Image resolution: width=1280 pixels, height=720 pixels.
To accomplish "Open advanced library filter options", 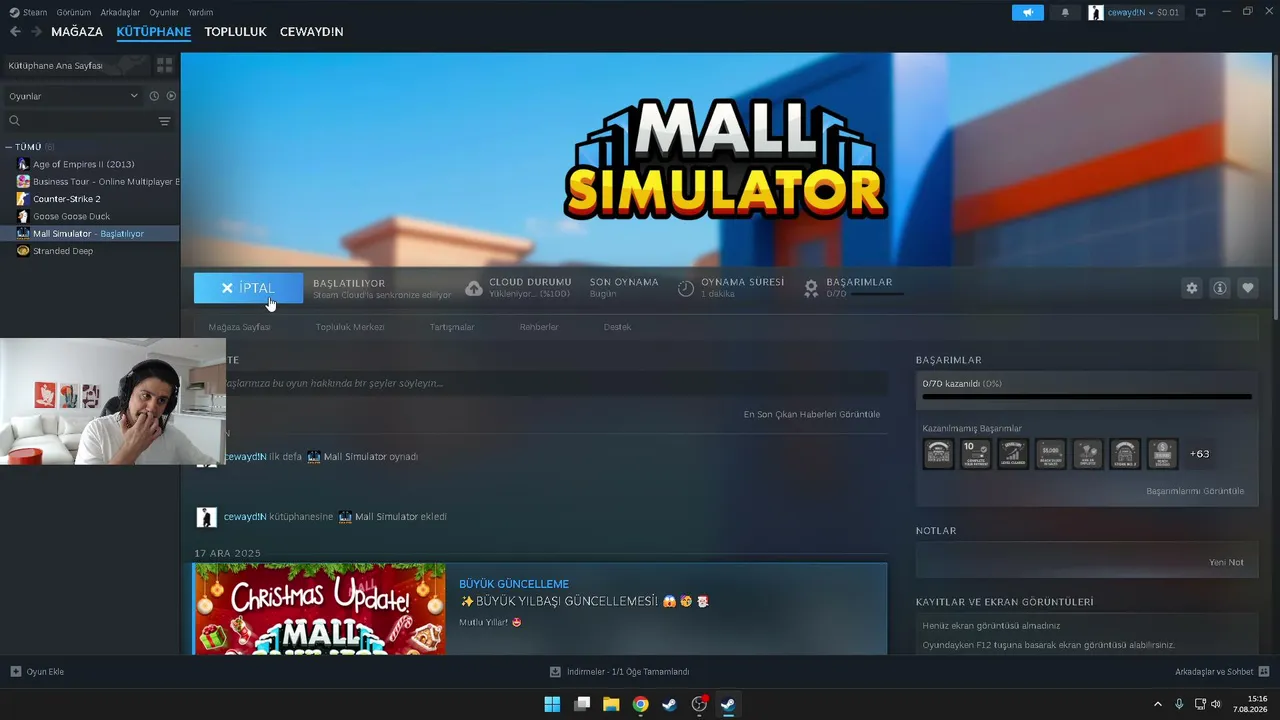I will coord(165,121).
